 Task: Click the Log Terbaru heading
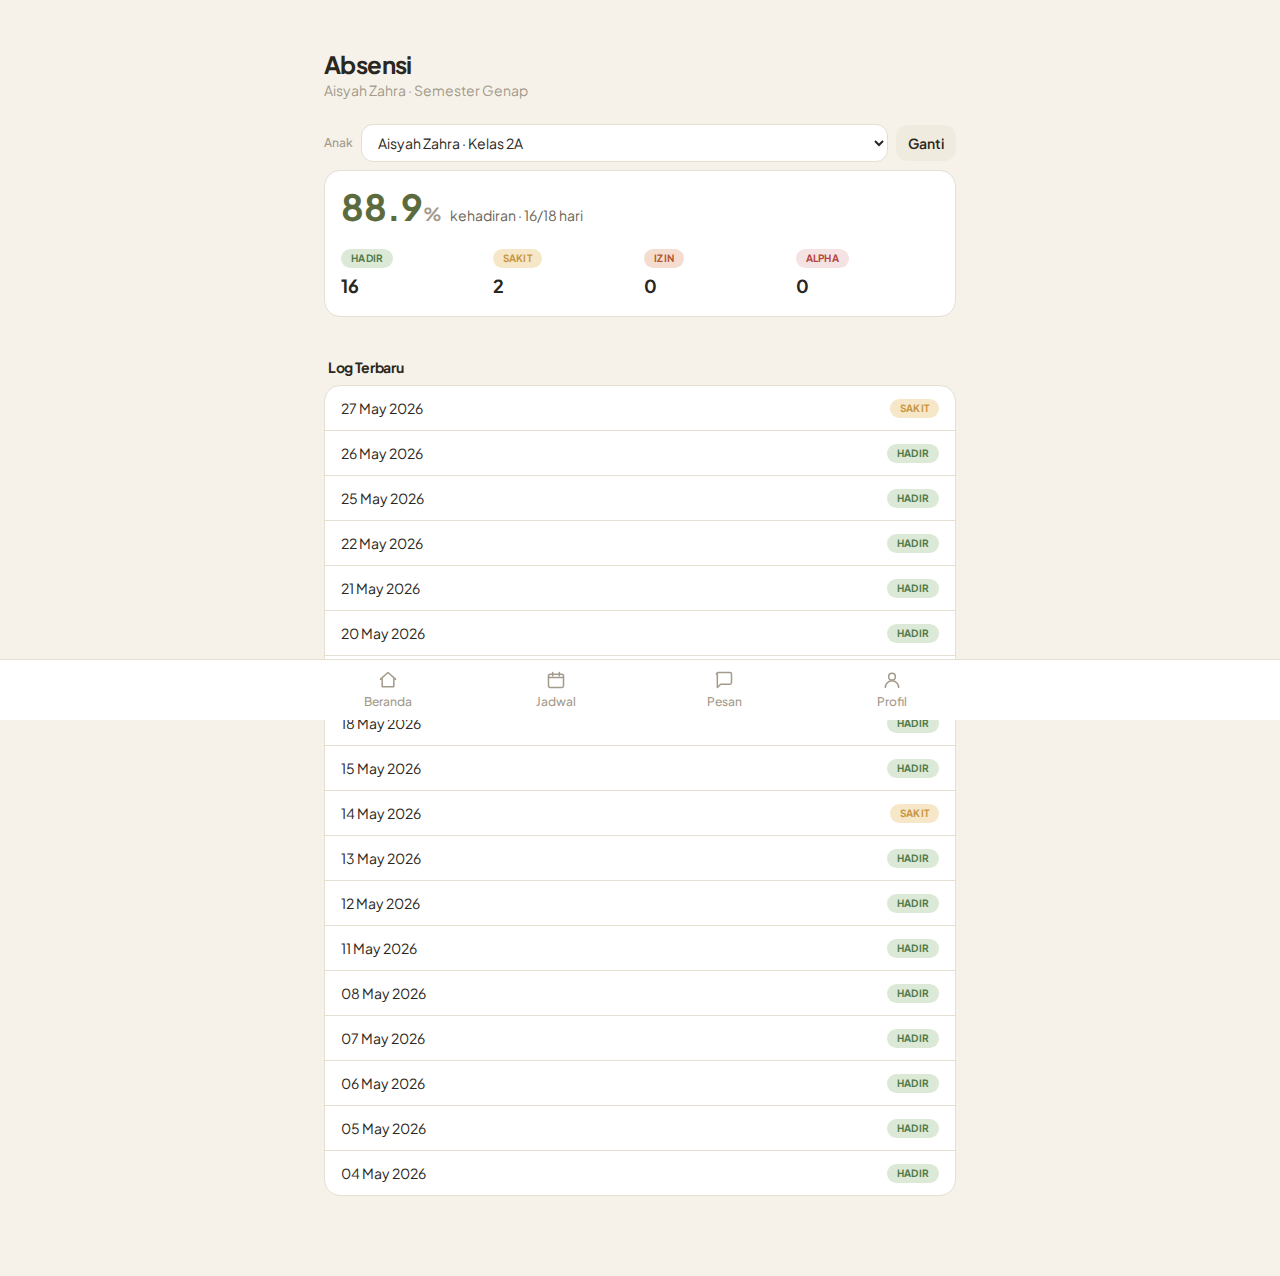pyautogui.click(x=366, y=368)
